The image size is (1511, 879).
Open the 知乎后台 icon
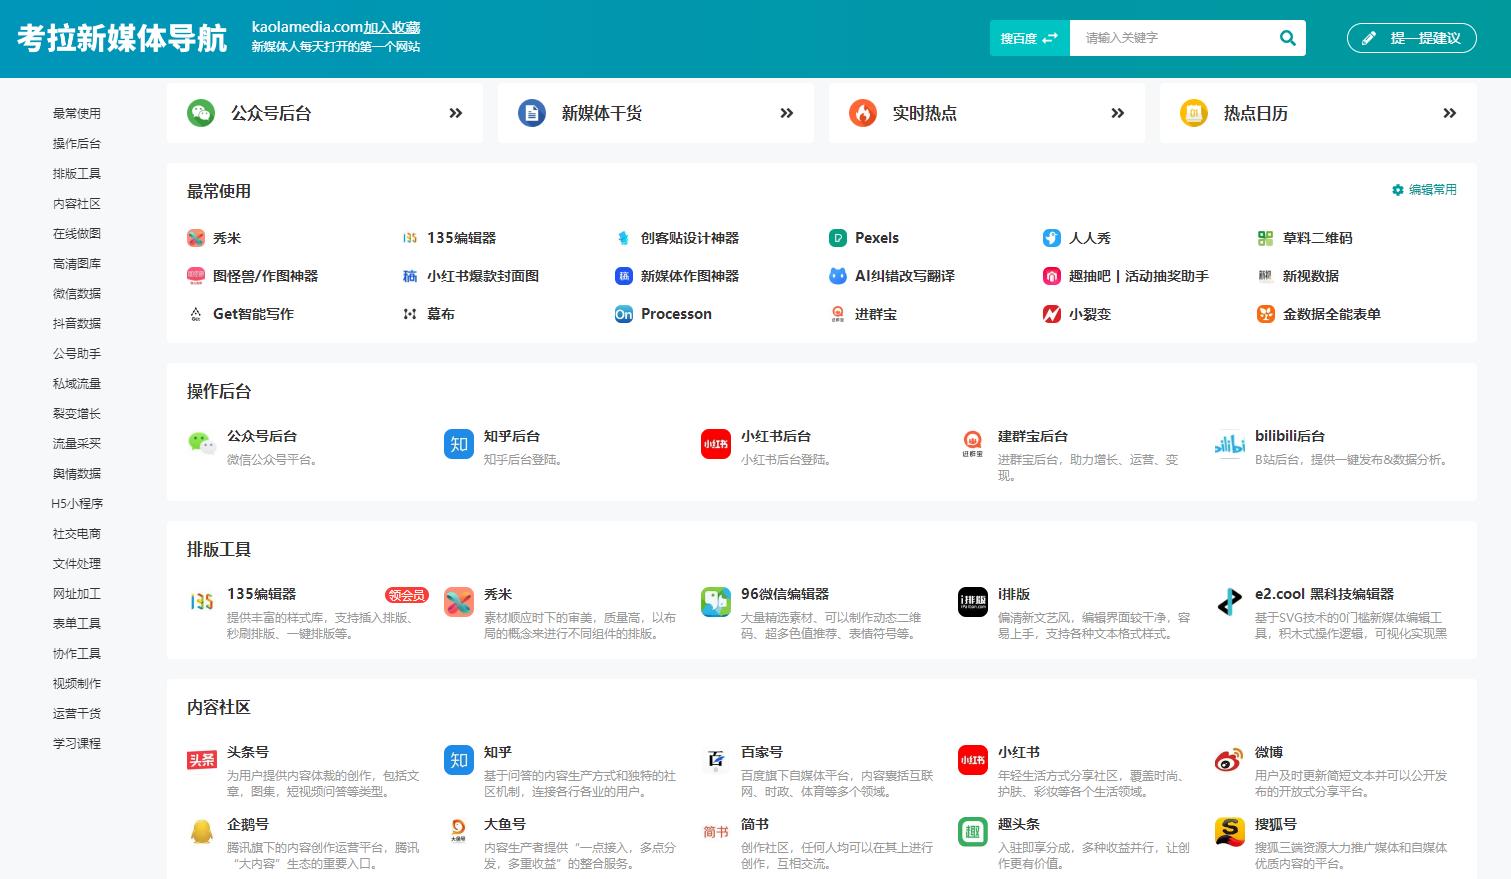459,445
